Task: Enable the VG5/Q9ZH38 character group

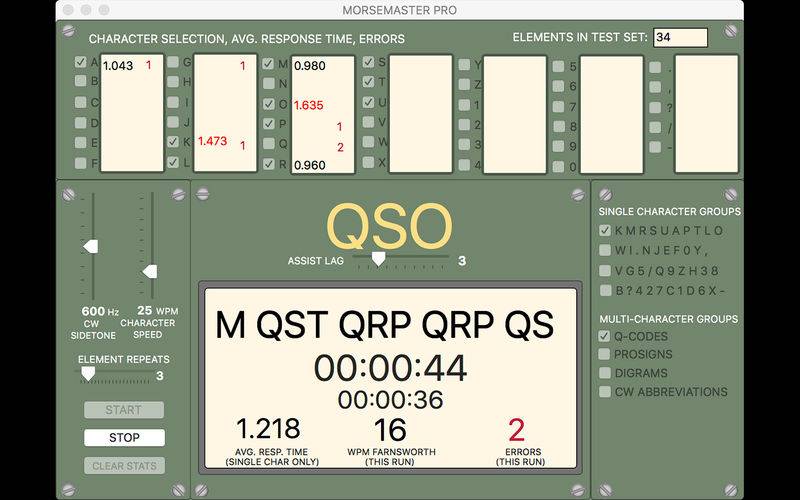Action: pos(605,270)
